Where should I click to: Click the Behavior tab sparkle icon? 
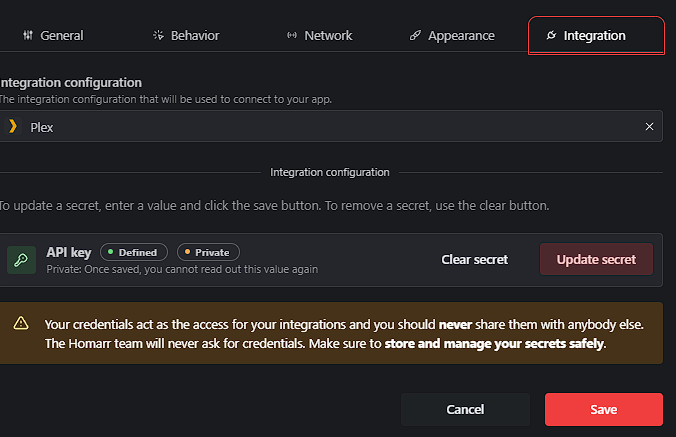(158, 36)
